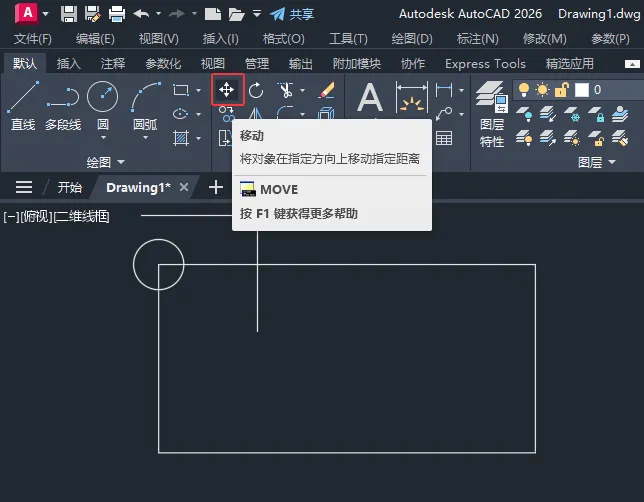Click the Turn All Layers On icon

[x=524, y=138]
